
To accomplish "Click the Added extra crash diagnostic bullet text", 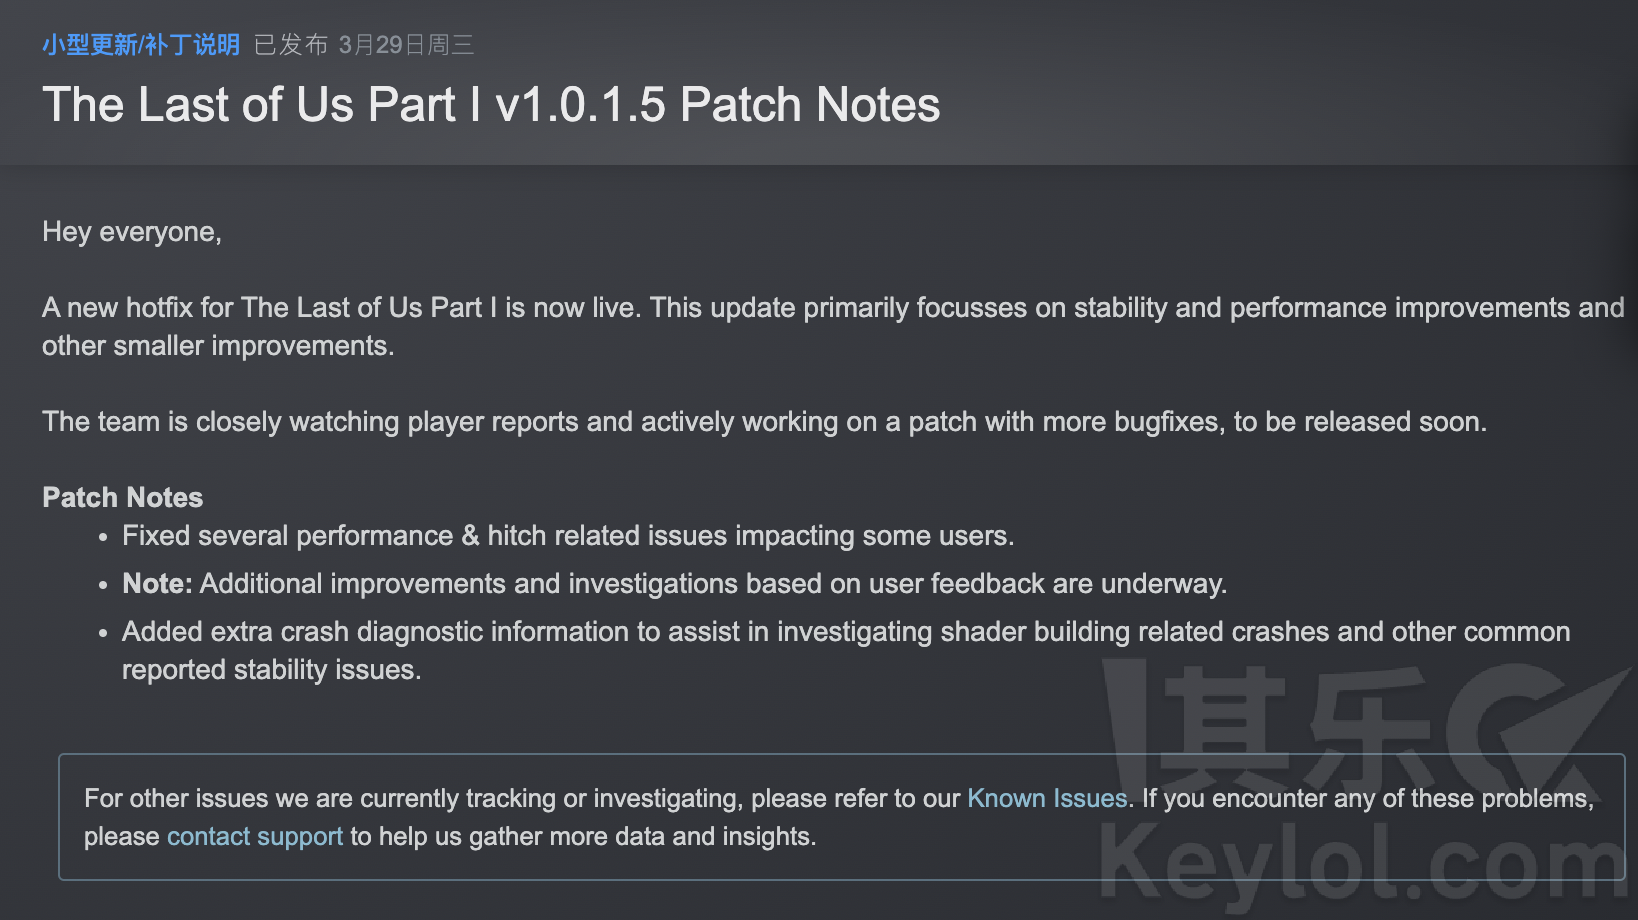I will tap(846, 650).
